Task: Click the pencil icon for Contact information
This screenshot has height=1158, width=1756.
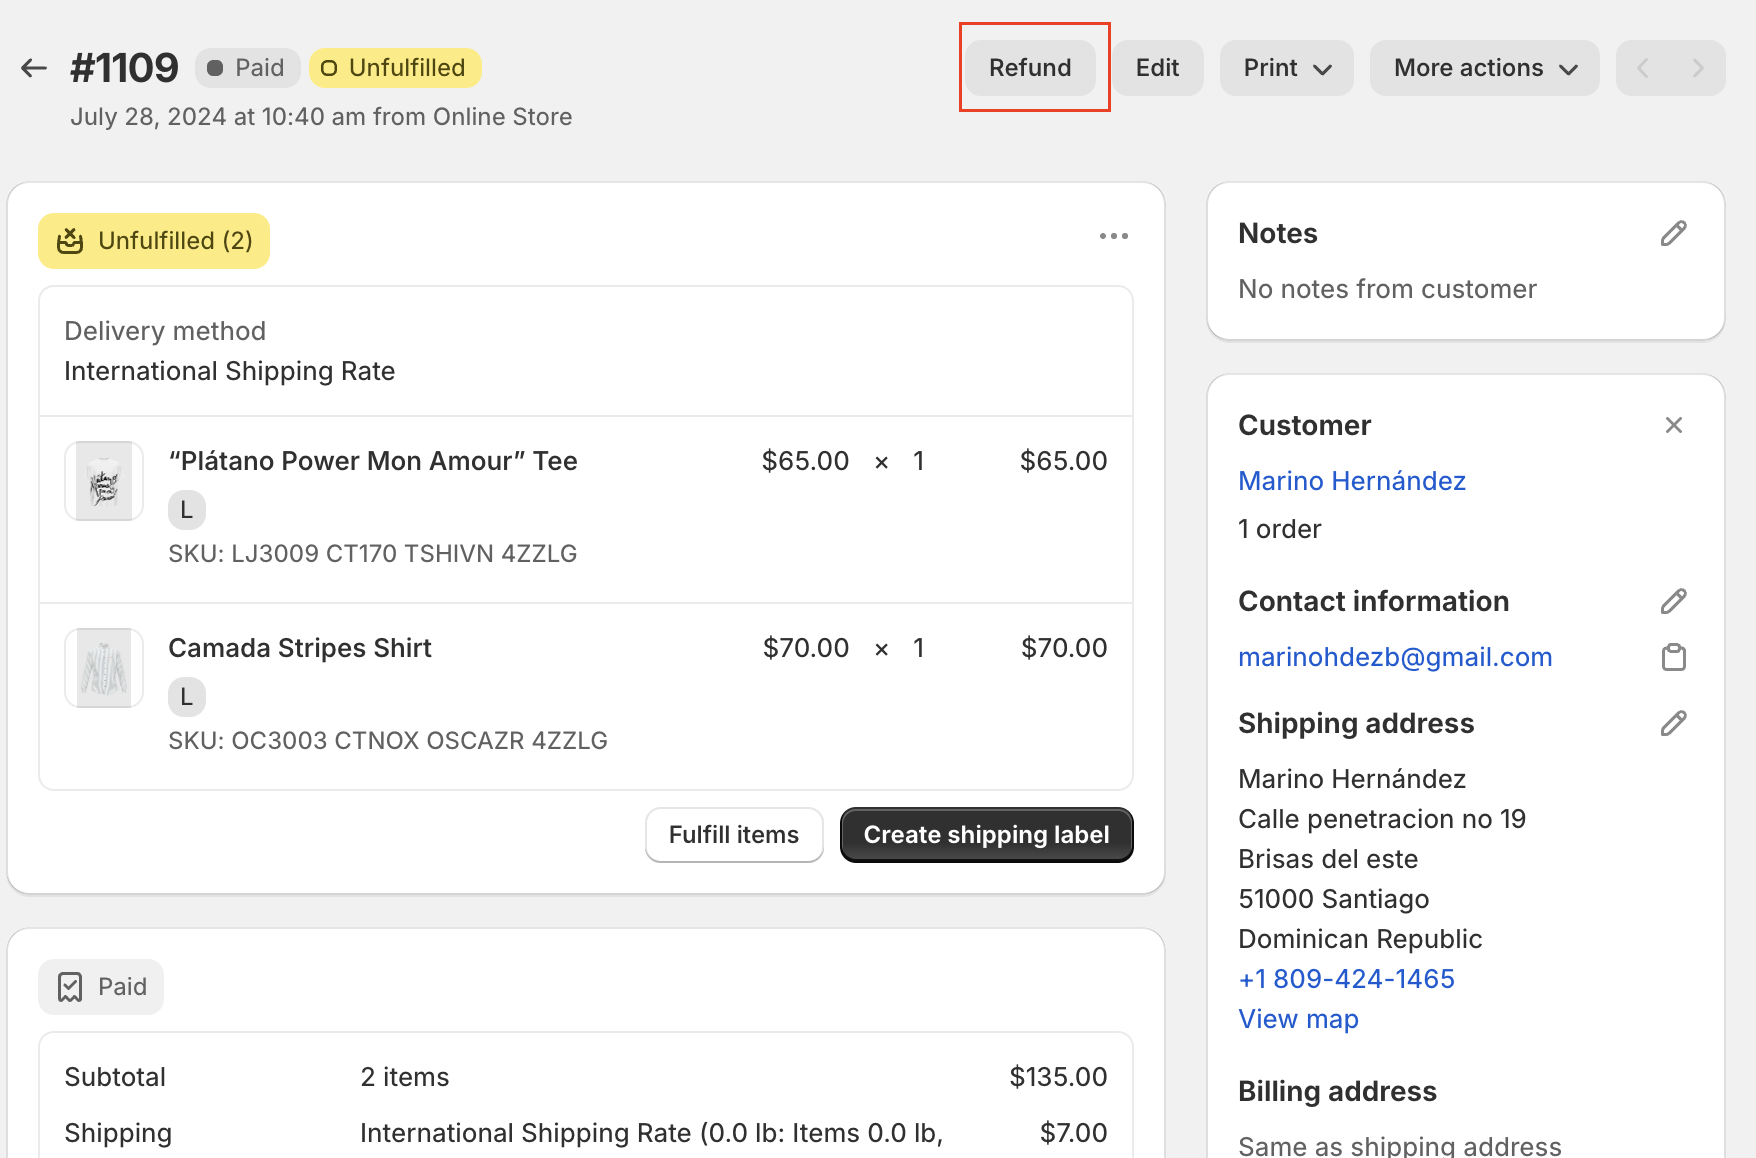Action: pyautogui.click(x=1674, y=601)
